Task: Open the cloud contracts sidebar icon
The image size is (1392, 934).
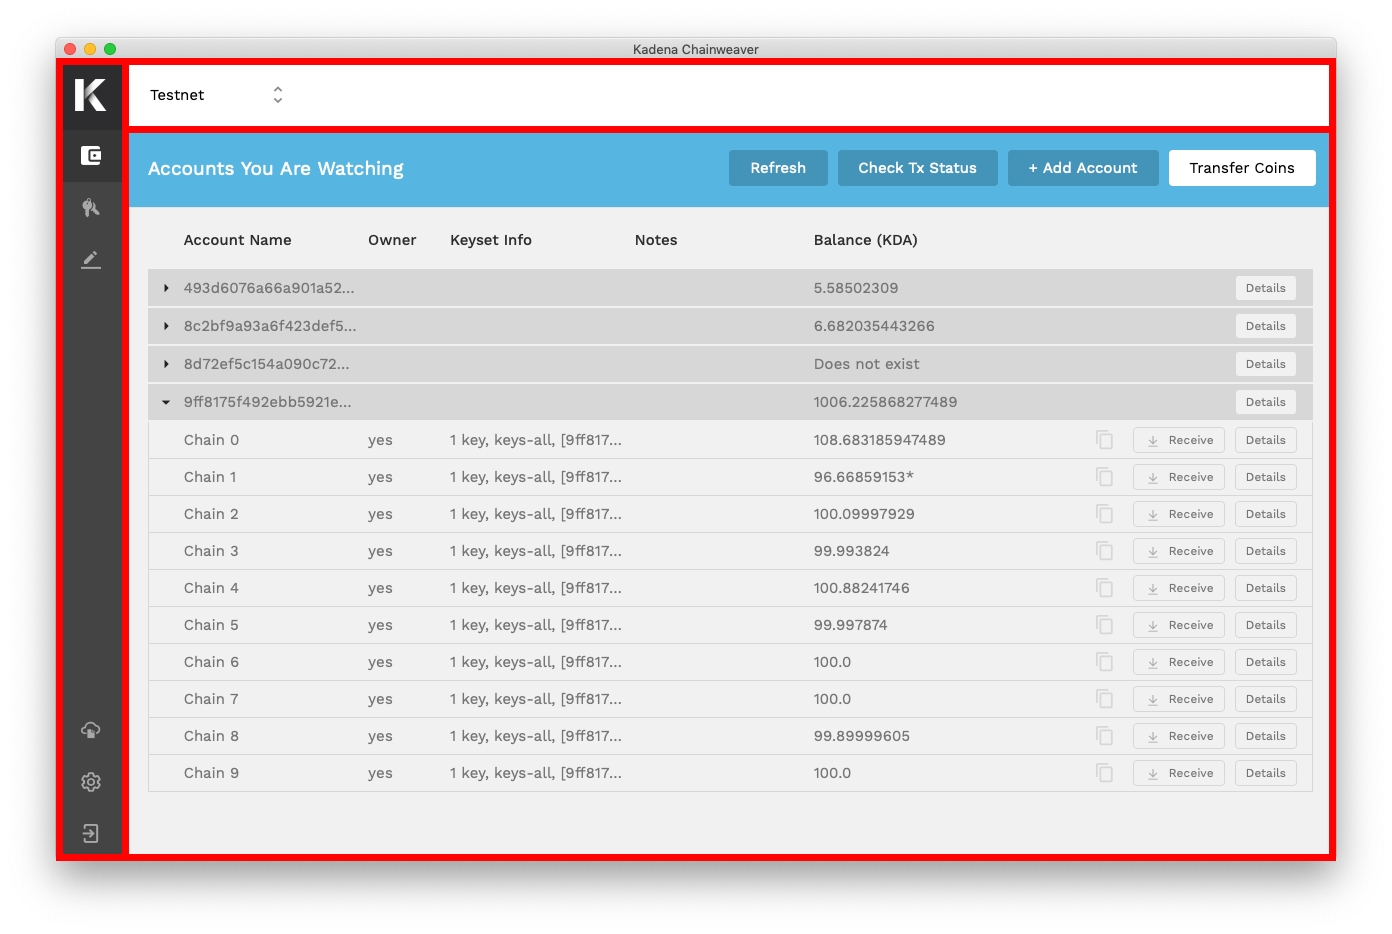Action: click(91, 730)
